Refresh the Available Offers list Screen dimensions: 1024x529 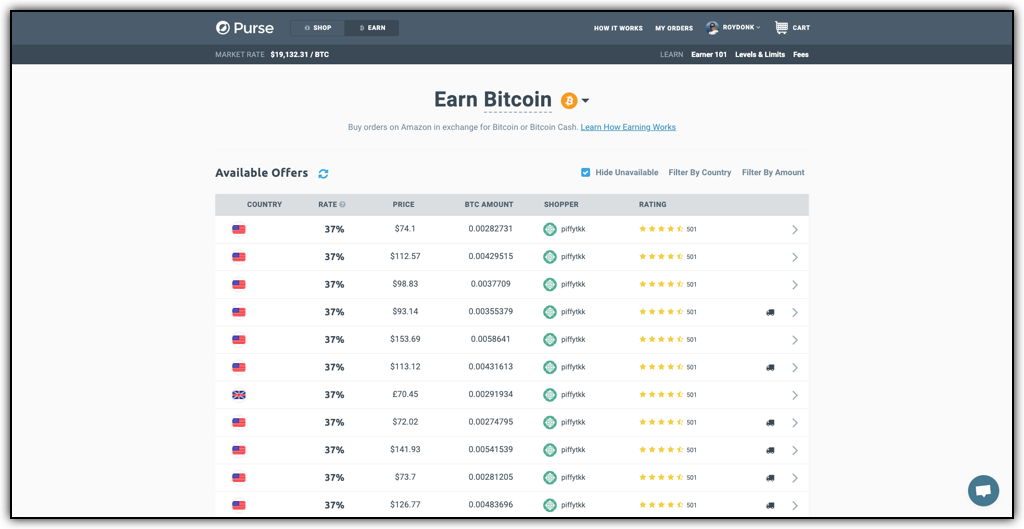(323, 174)
